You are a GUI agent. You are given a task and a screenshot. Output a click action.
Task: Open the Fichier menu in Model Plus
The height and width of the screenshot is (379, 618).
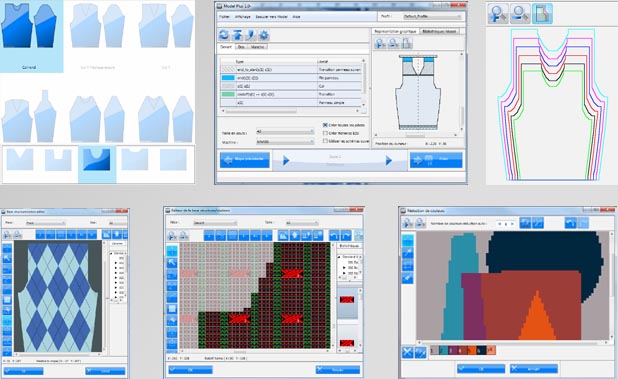pyautogui.click(x=224, y=17)
